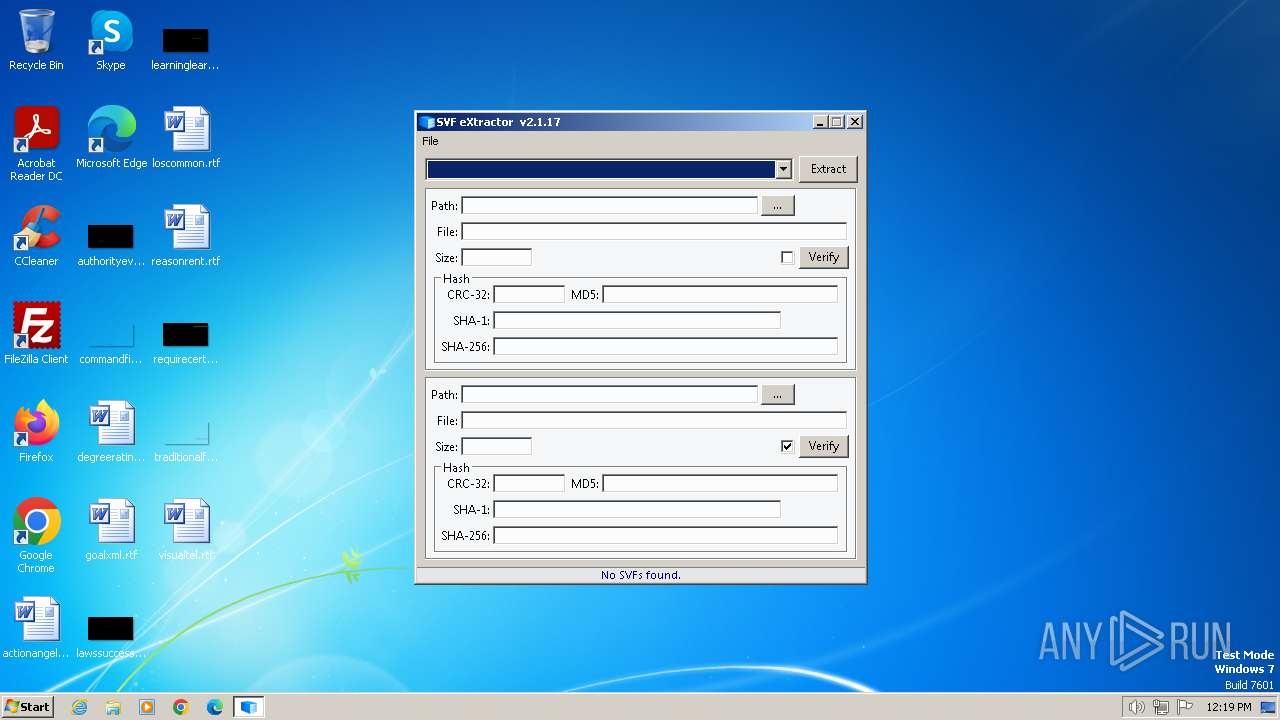Image resolution: width=1280 pixels, height=720 pixels.
Task: Click the upper SHA-1 hash field
Action: 637,320
